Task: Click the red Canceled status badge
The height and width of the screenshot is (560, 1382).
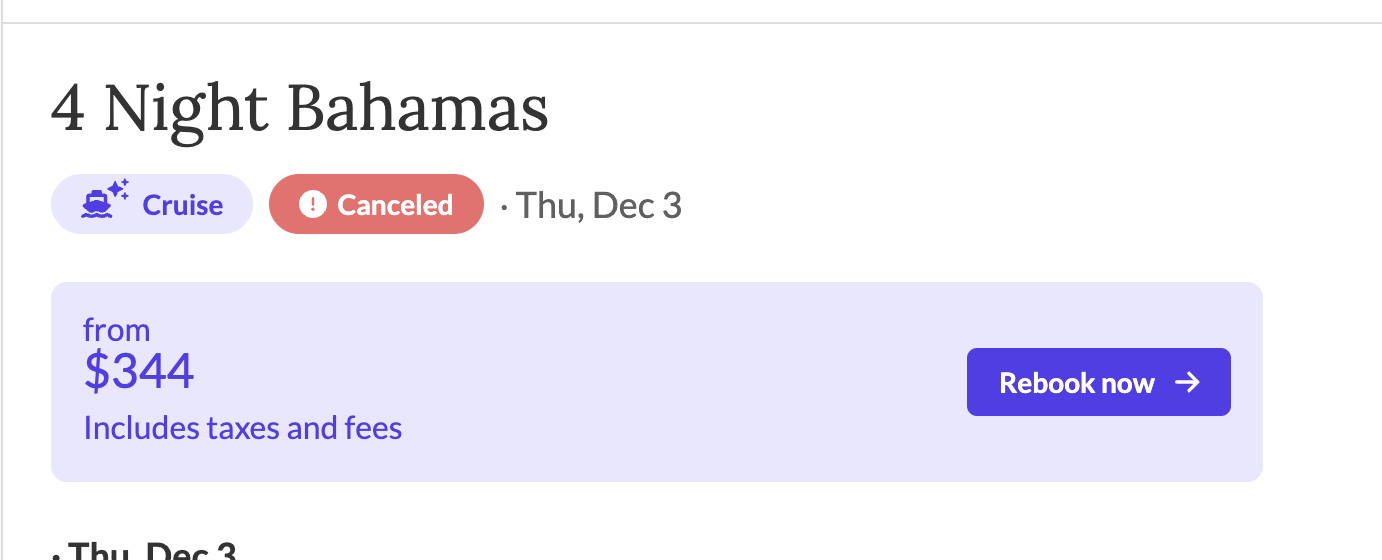Action: 376,204
